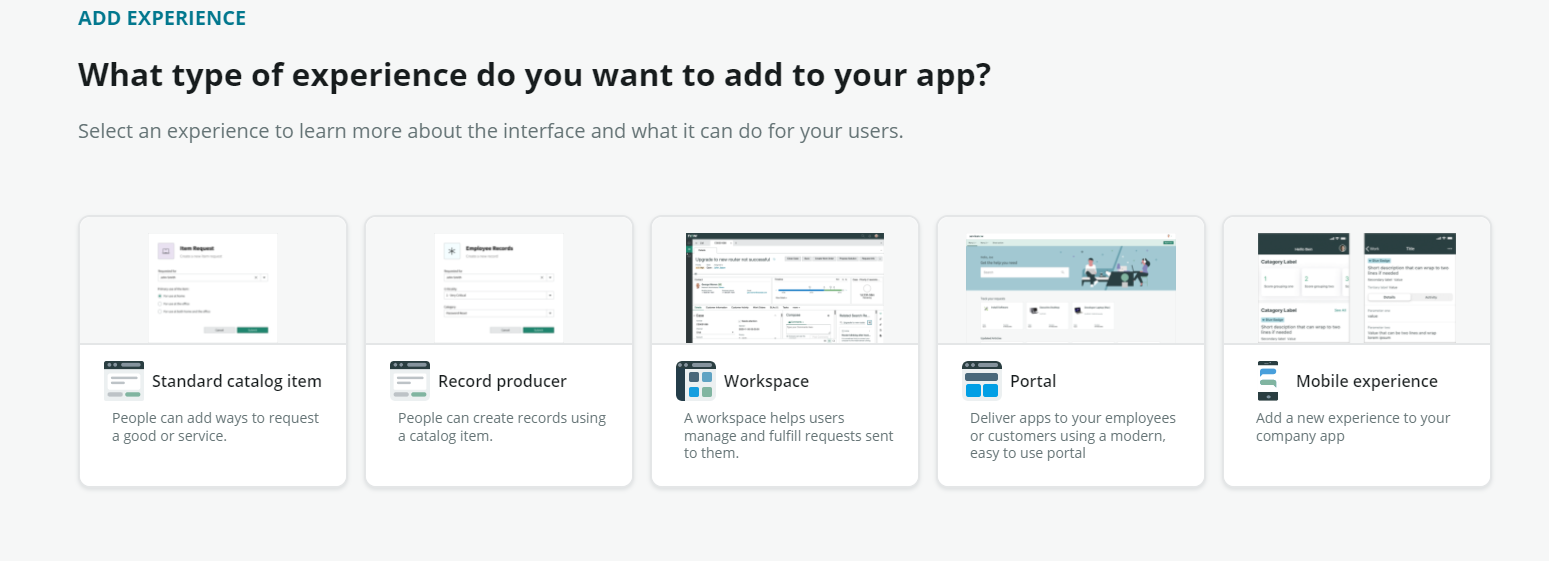
Task: Open the Item Request preview thumbnail
Action: click(x=213, y=288)
